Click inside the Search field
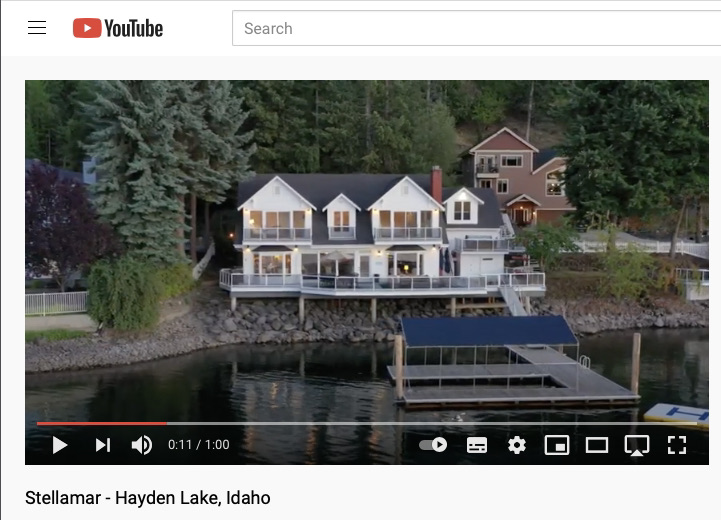The height and width of the screenshot is (520, 721). 476,29
